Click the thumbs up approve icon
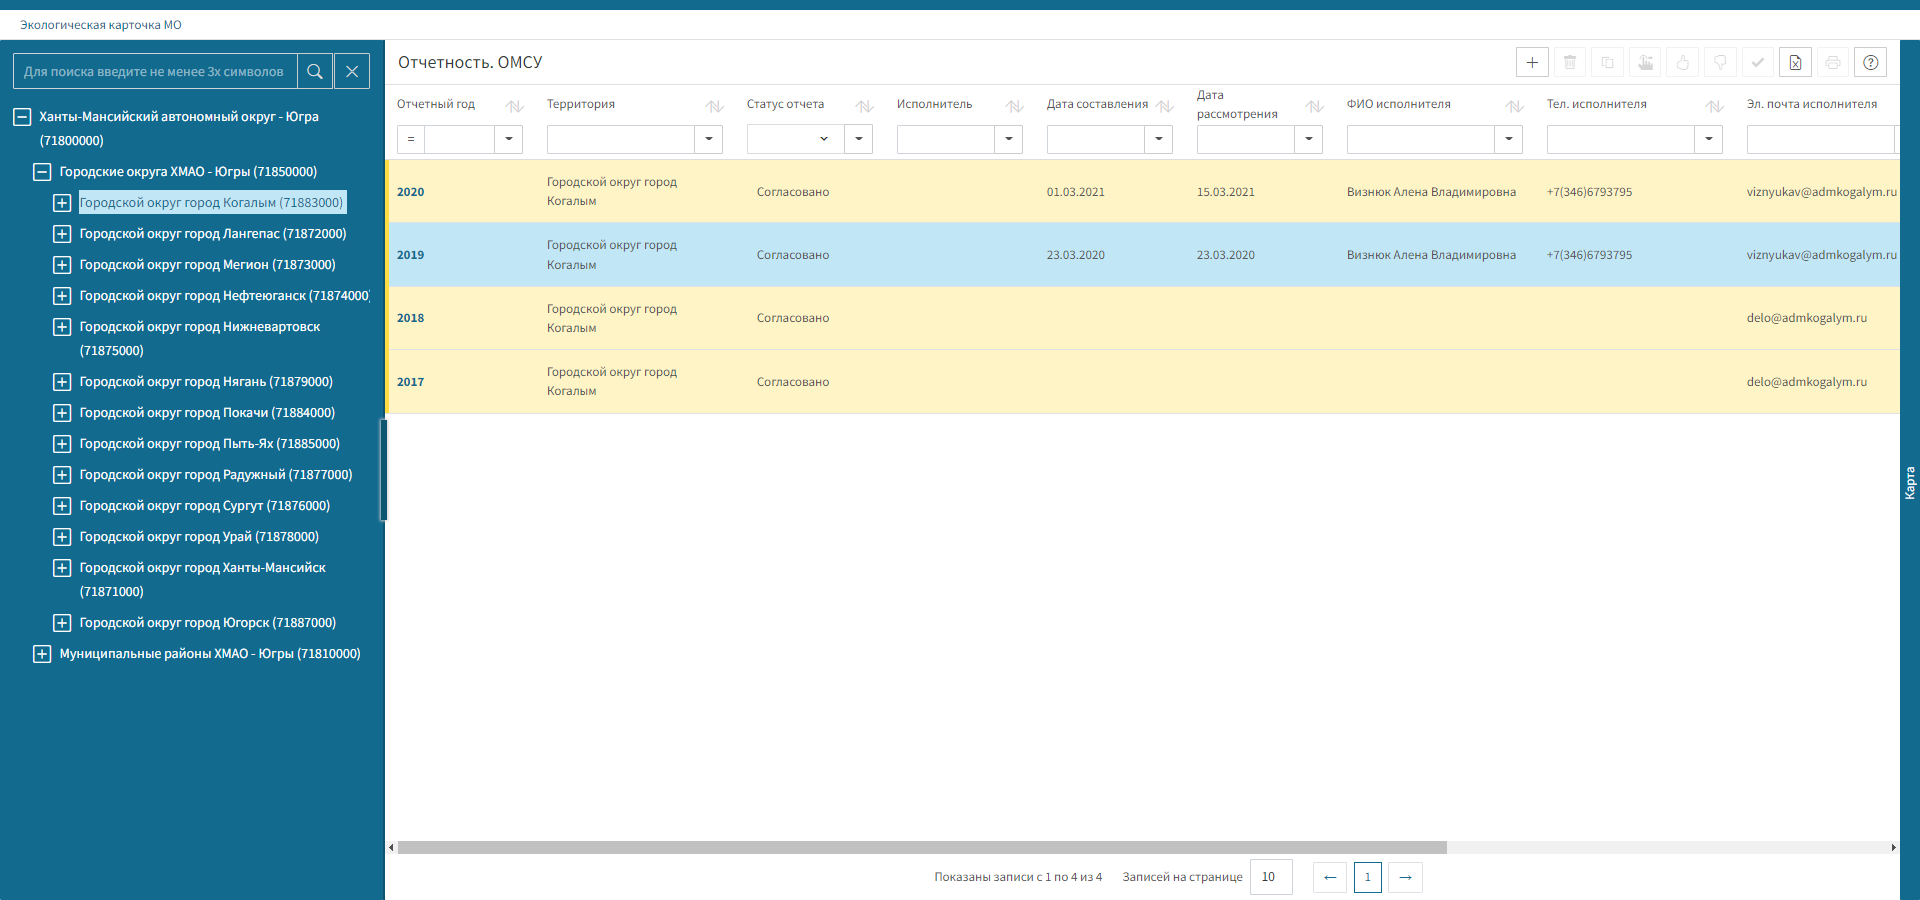The width and height of the screenshot is (1920, 900). [x=1683, y=62]
